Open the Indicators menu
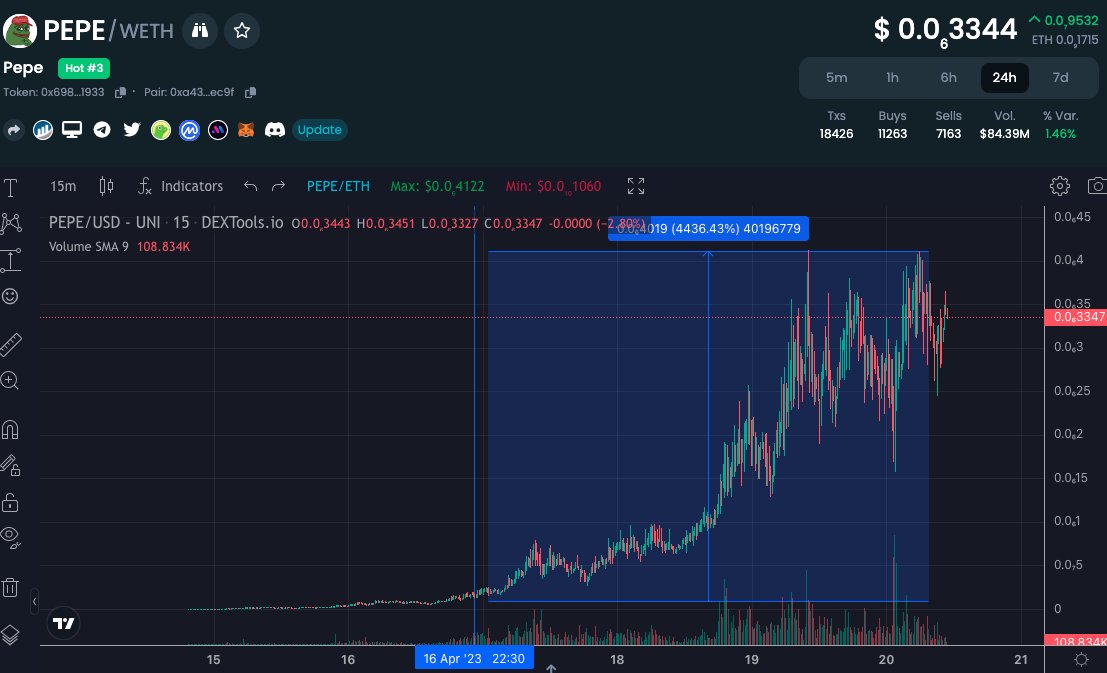 180,186
